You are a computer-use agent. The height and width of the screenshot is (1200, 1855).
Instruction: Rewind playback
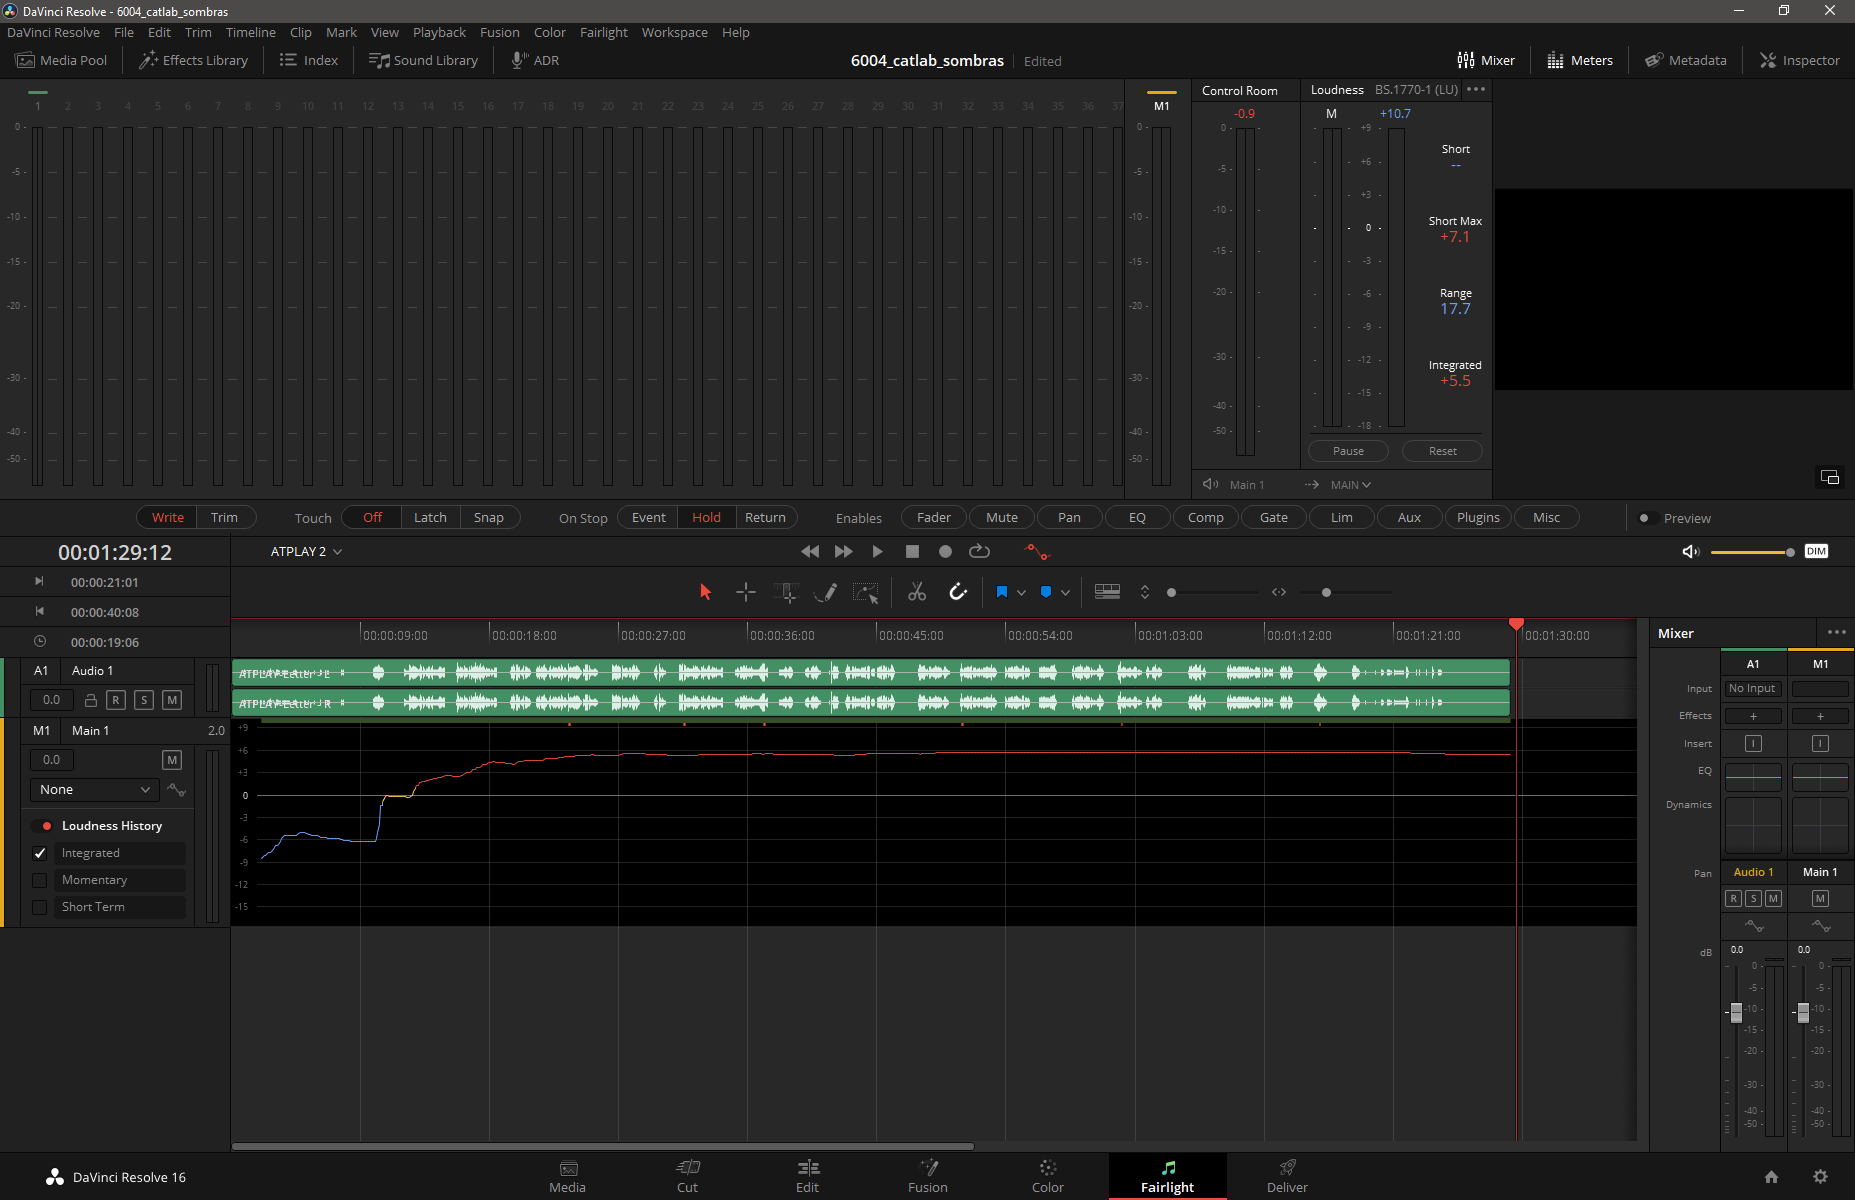810,551
